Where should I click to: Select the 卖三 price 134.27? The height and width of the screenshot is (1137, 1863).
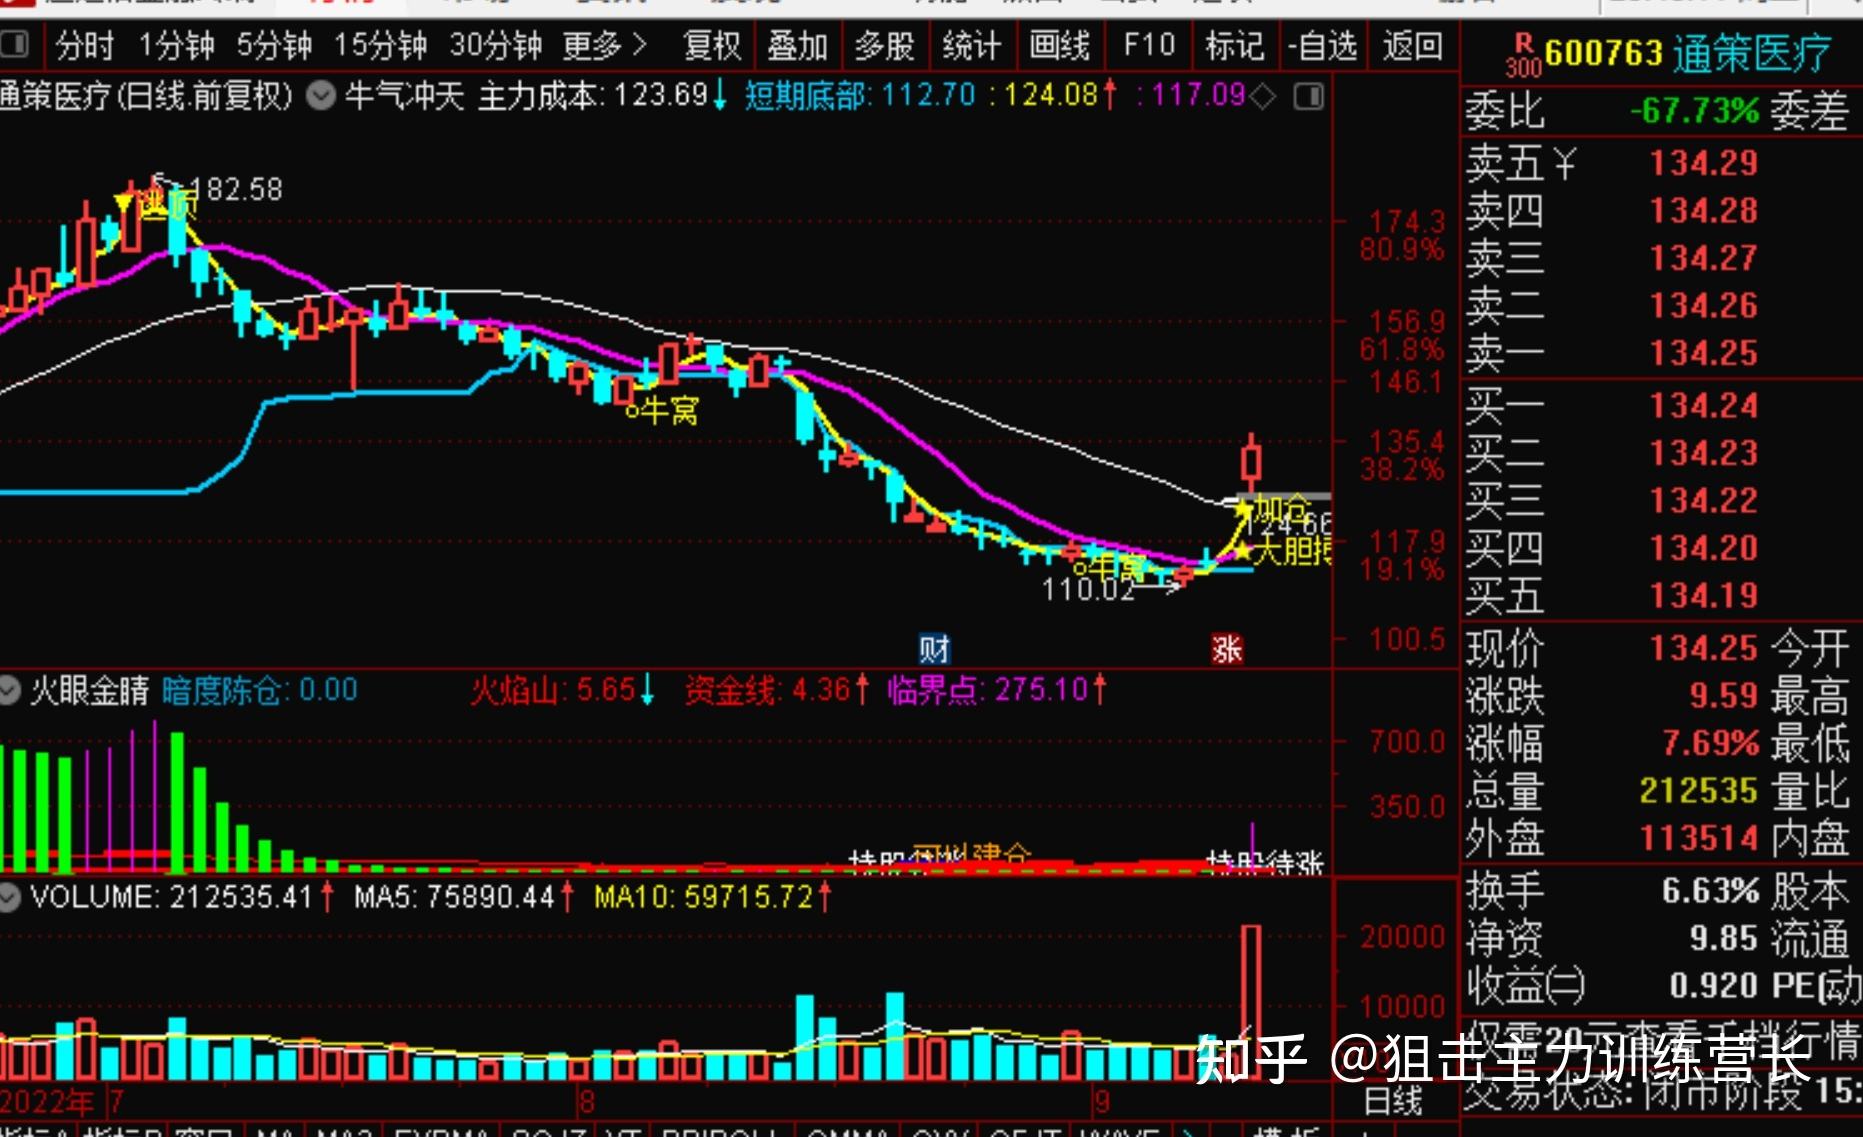[x=1704, y=258]
